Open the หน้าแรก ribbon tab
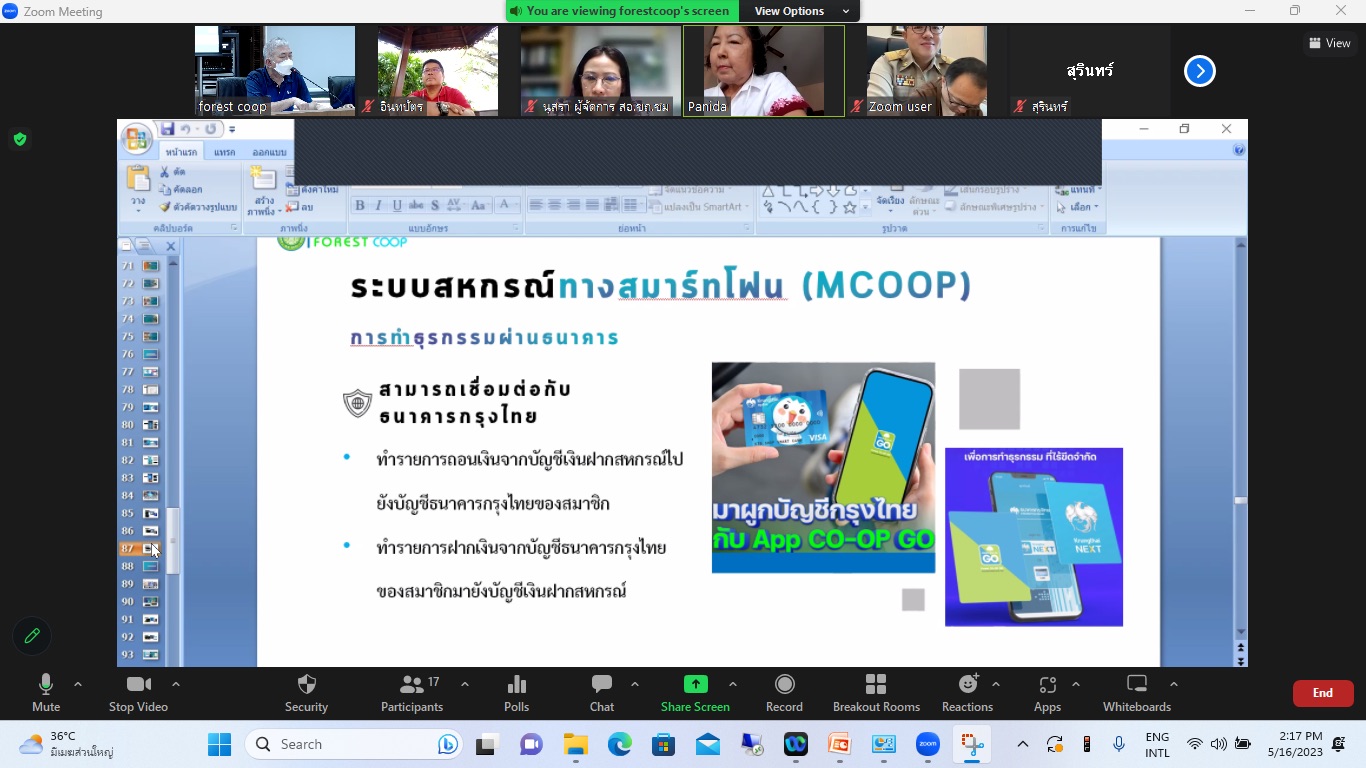This screenshot has width=1366, height=768. click(x=182, y=152)
